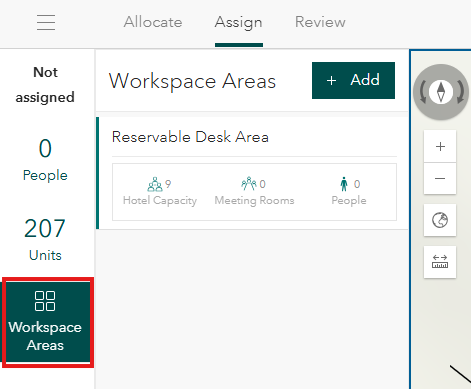Image resolution: width=471 pixels, height=389 pixels.
Task: Zoom out of the map
Action: click(440, 179)
